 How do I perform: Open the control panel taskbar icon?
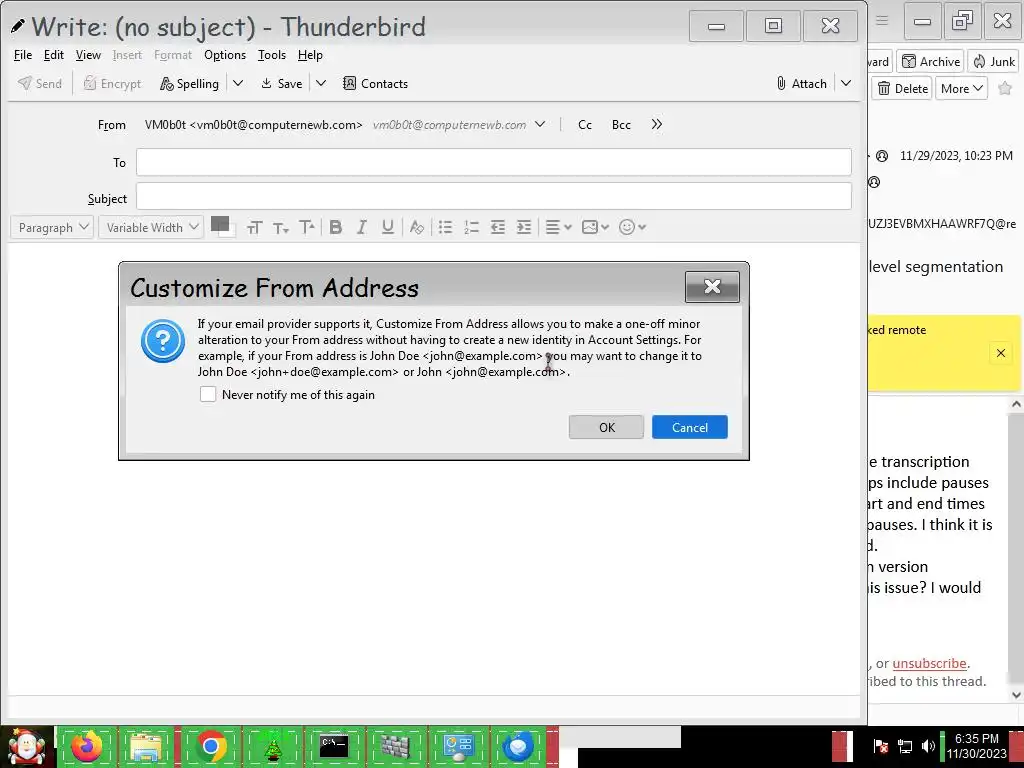(x=457, y=746)
